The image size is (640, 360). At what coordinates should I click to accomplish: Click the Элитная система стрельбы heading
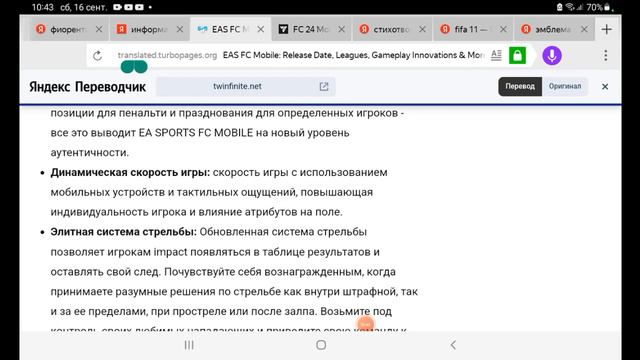click(x=124, y=232)
